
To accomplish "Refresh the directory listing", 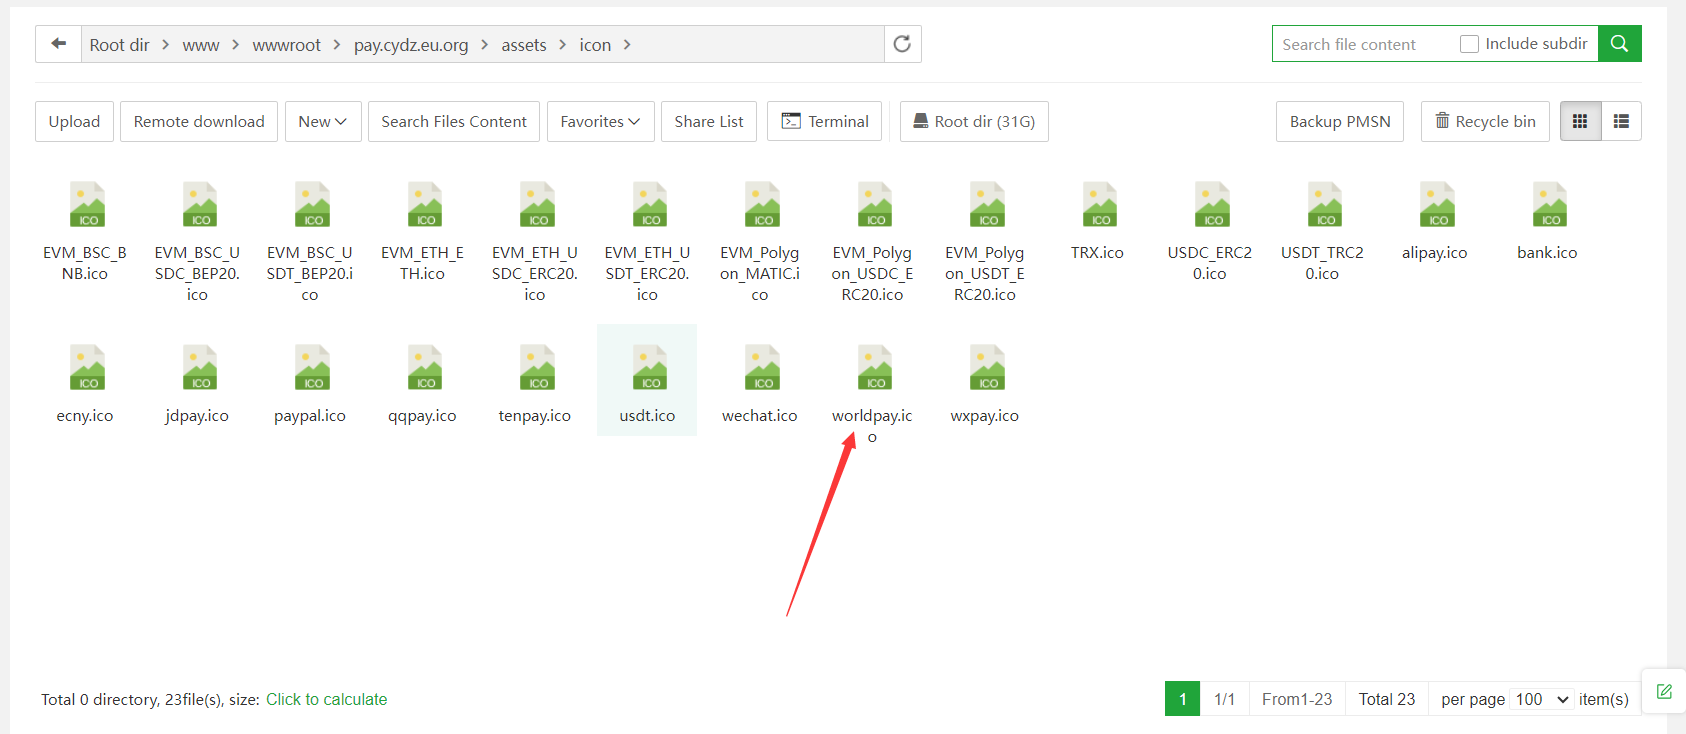I will tap(902, 44).
